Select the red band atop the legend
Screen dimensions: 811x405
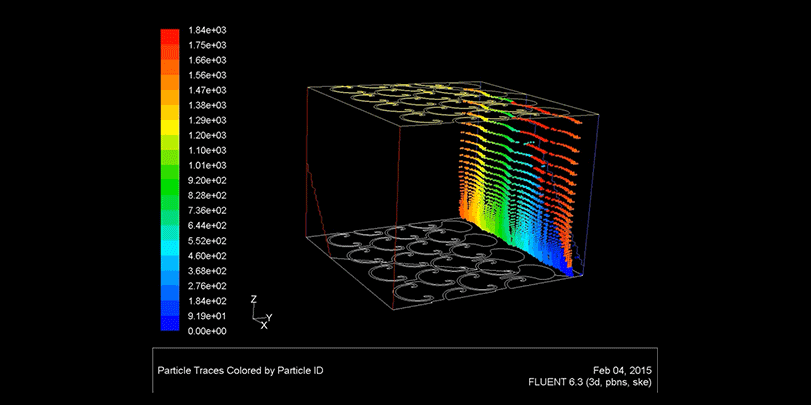[170, 36]
